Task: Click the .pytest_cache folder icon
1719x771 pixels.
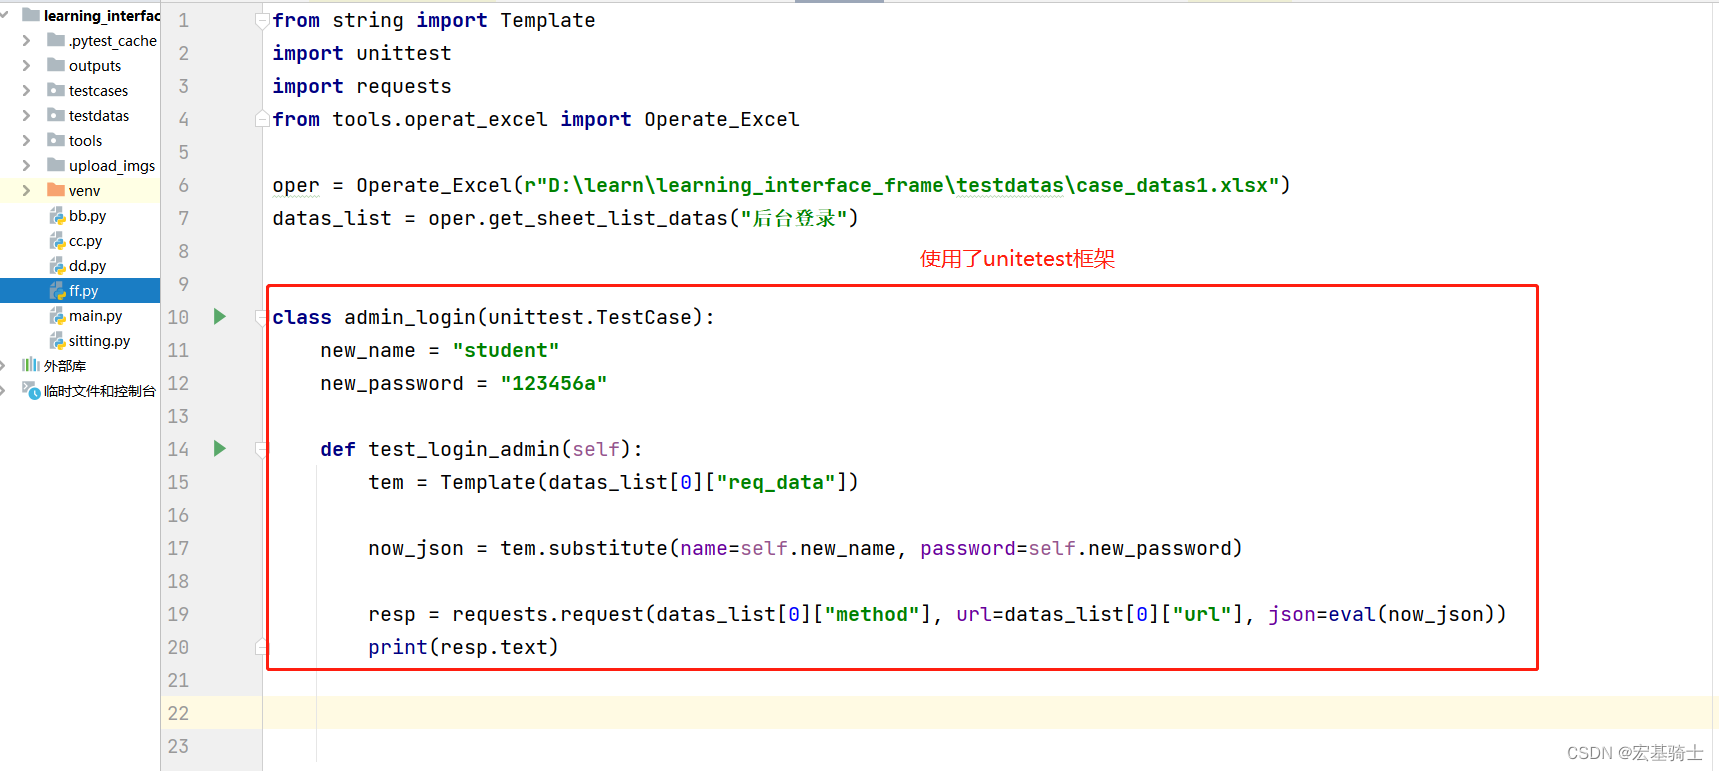Action: 56,40
